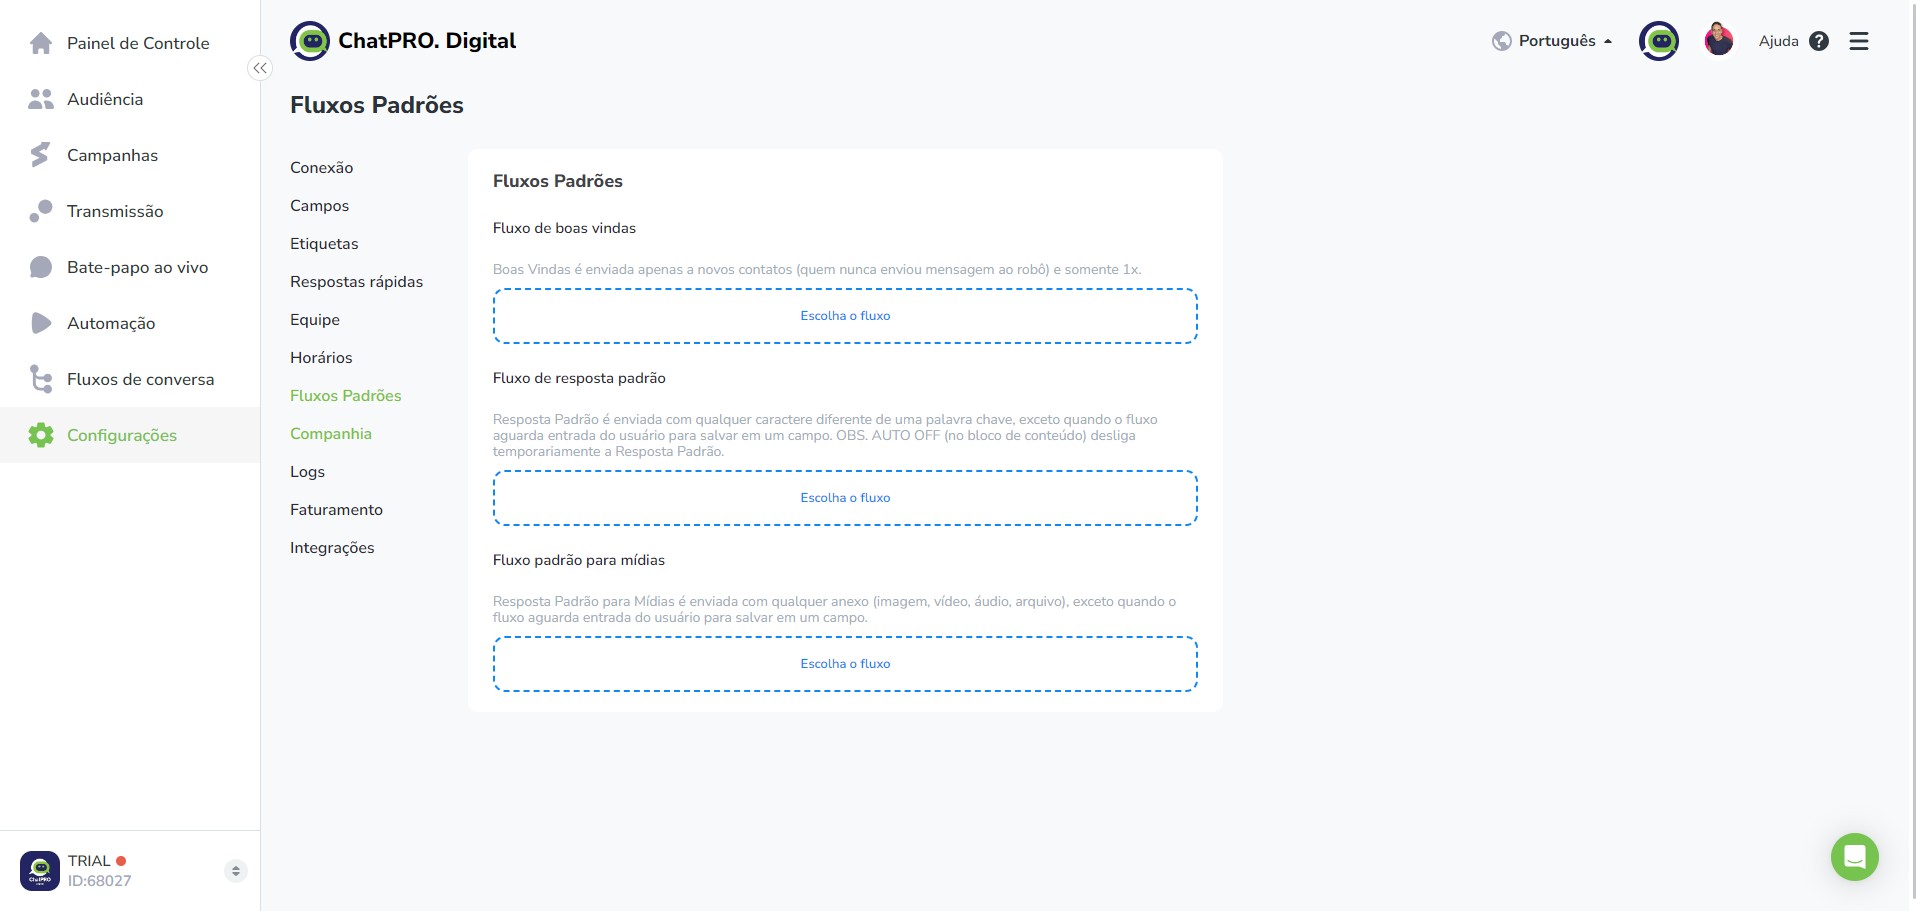Open the hamburger menu at top right
This screenshot has height=911, width=1920.
coord(1859,41)
